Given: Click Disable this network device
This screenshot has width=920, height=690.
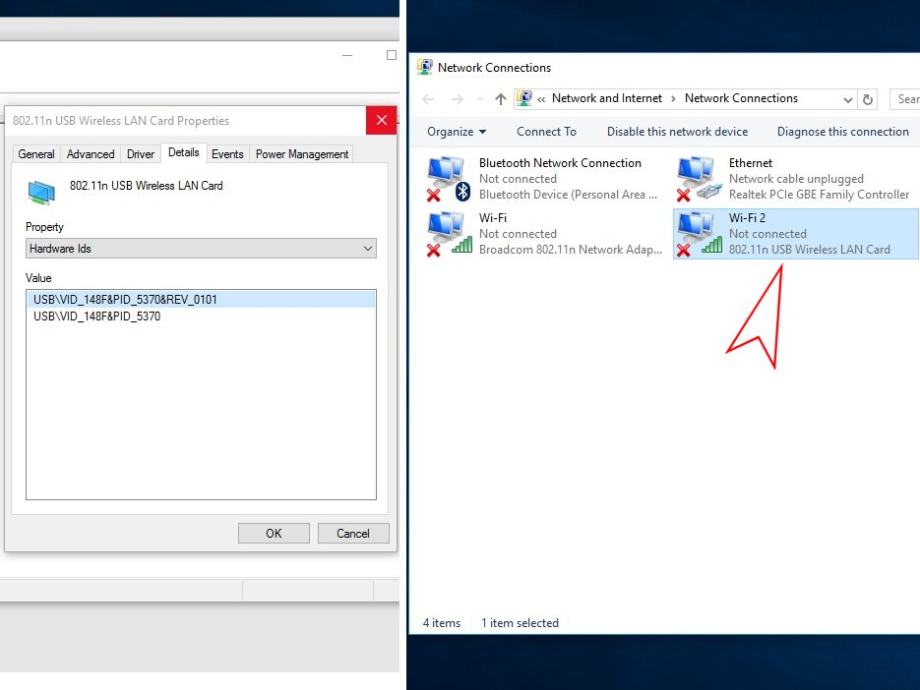Looking at the screenshot, I should (677, 131).
